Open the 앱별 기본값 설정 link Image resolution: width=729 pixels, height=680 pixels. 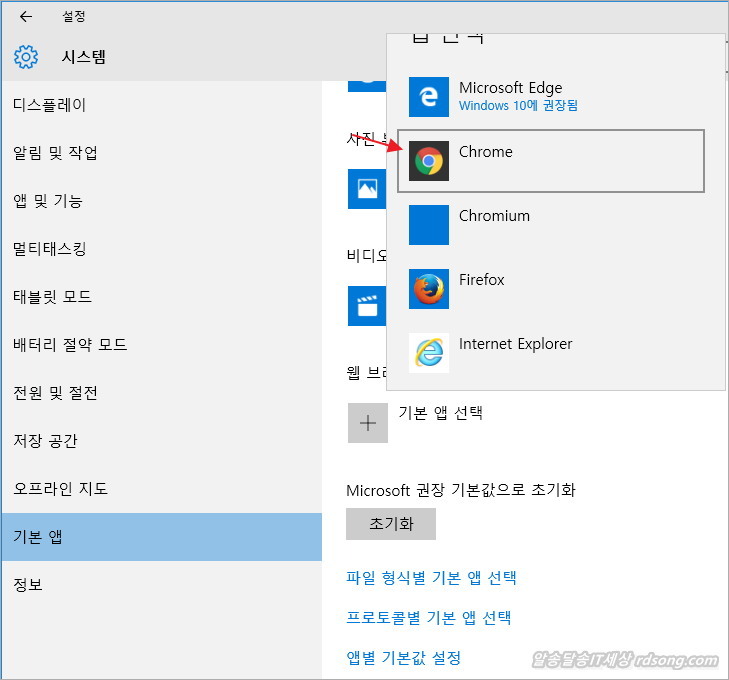tap(403, 658)
